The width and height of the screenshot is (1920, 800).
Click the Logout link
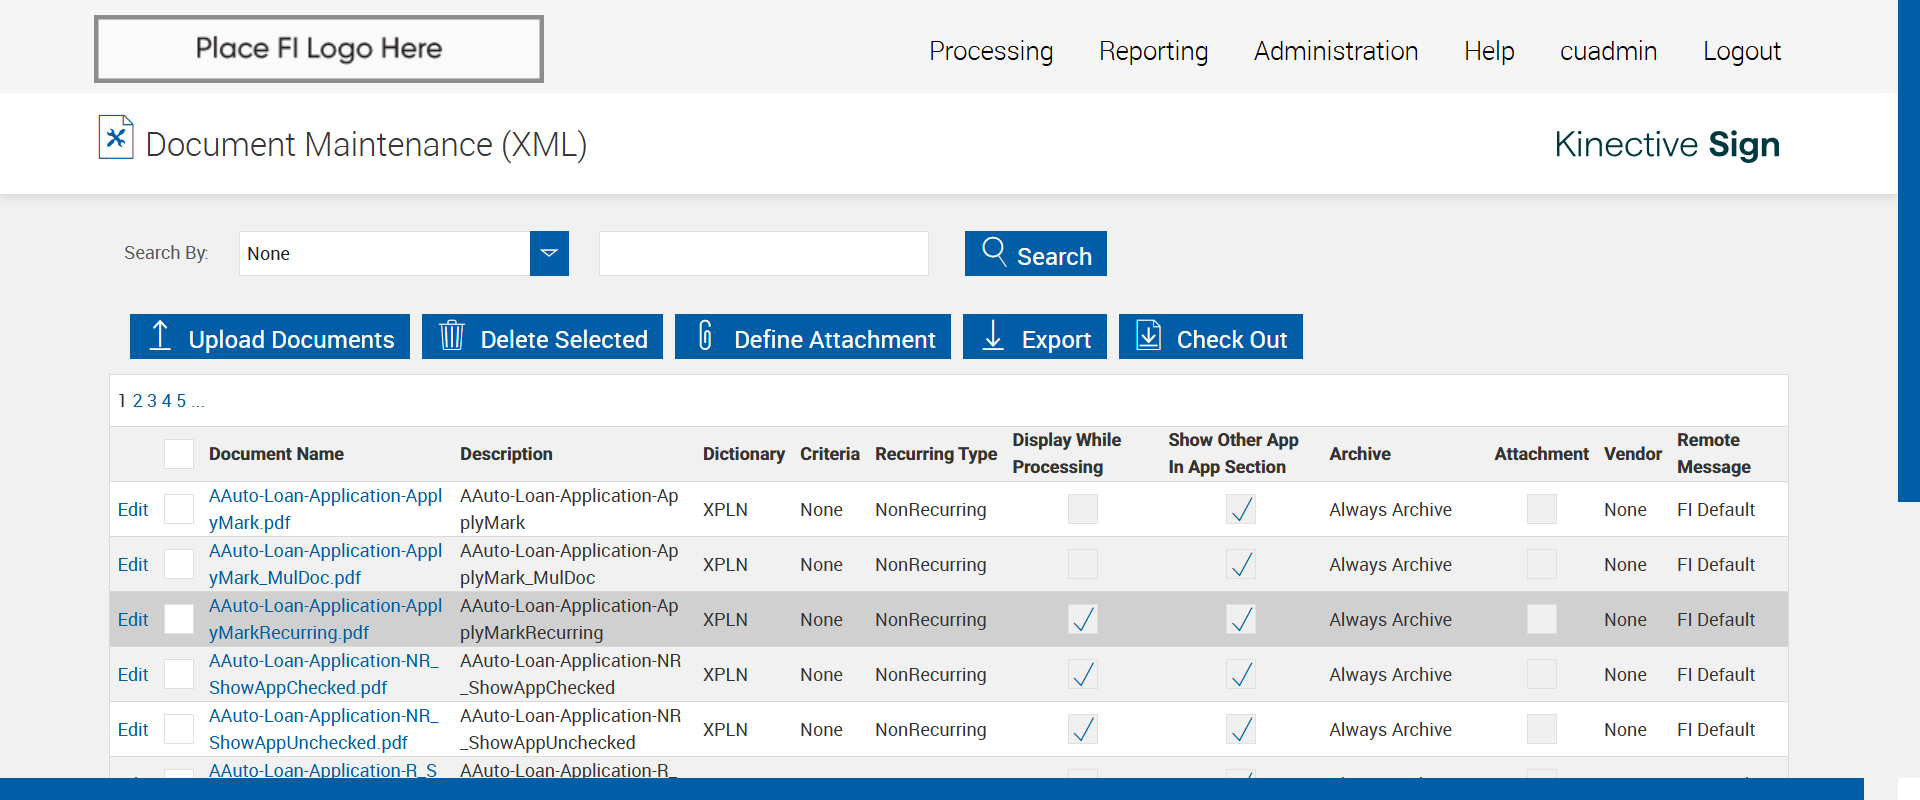coord(1741,51)
